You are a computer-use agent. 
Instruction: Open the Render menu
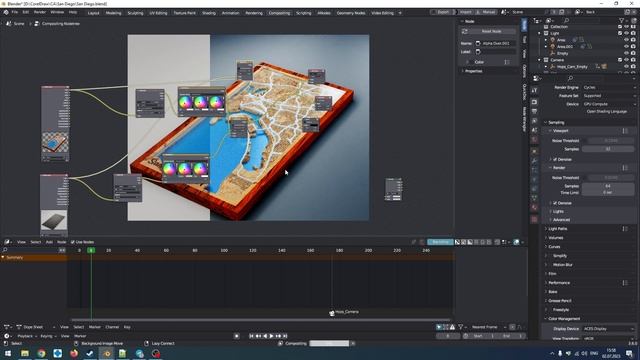point(40,12)
